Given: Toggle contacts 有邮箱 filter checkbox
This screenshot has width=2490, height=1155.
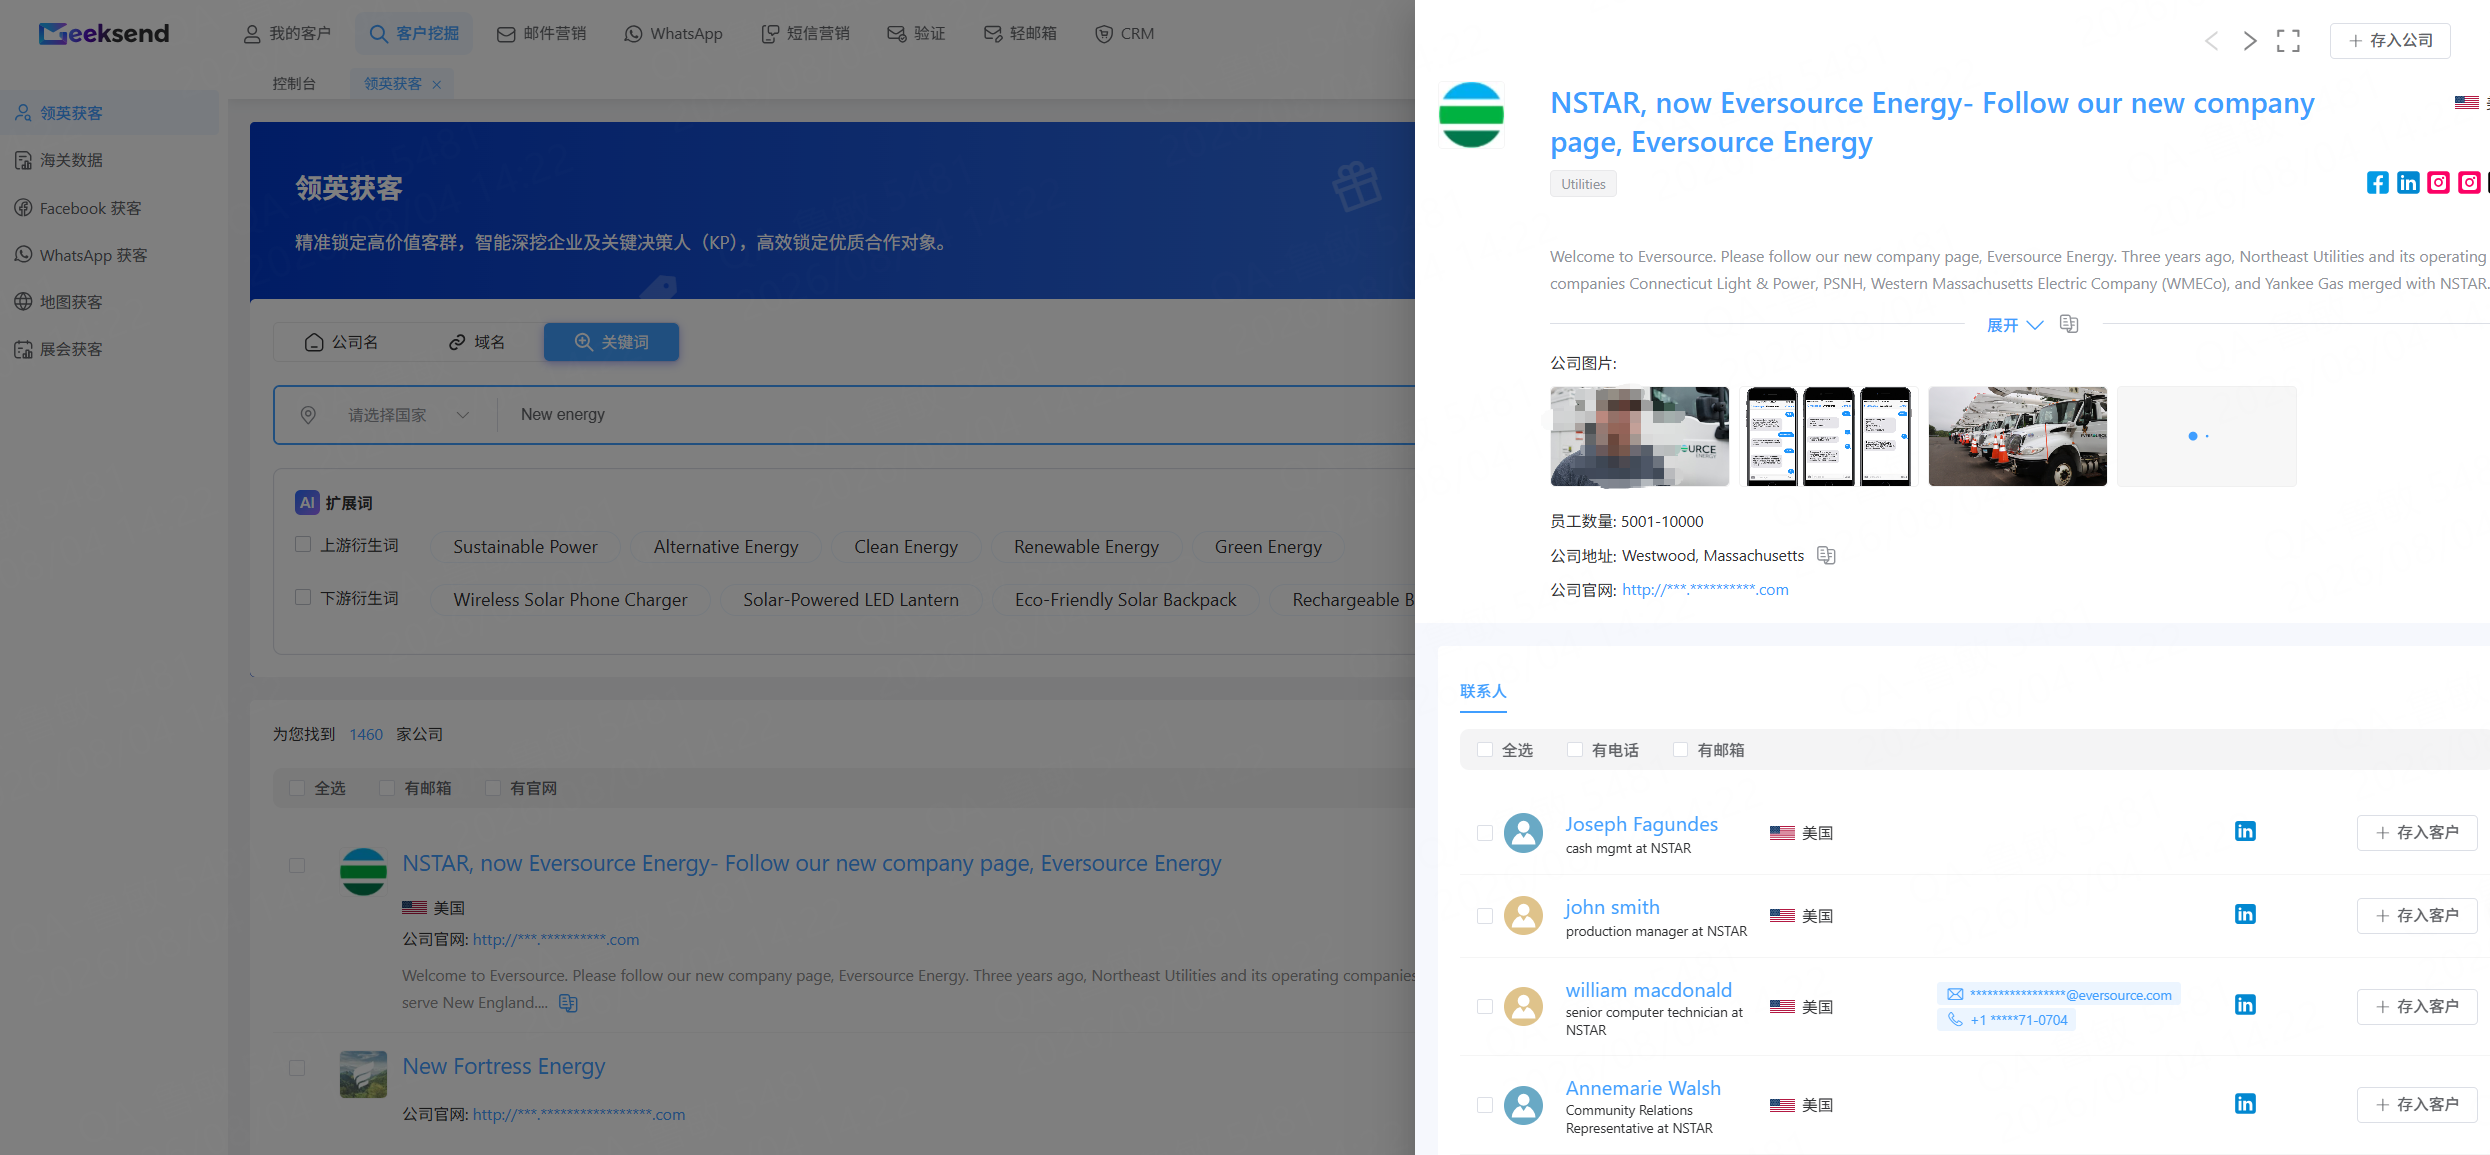Looking at the screenshot, I should click(1681, 750).
